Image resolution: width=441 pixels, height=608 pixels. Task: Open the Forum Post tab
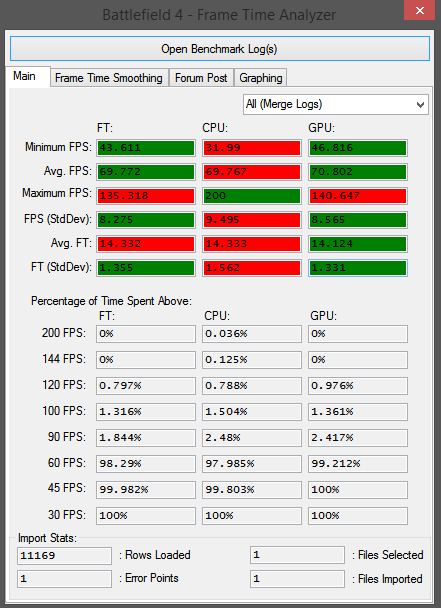tap(201, 78)
